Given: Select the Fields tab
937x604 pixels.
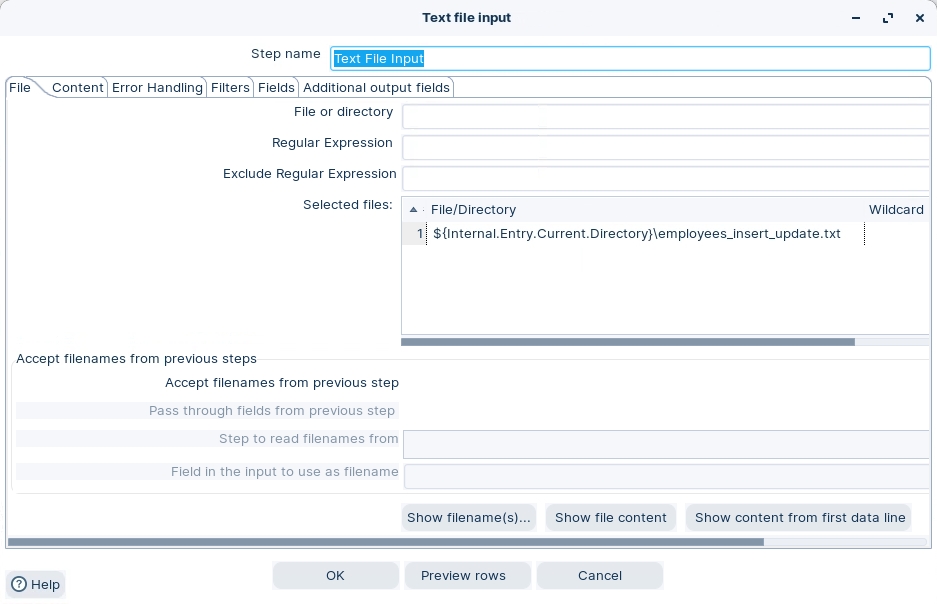Looking at the screenshot, I should click(x=276, y=88).
